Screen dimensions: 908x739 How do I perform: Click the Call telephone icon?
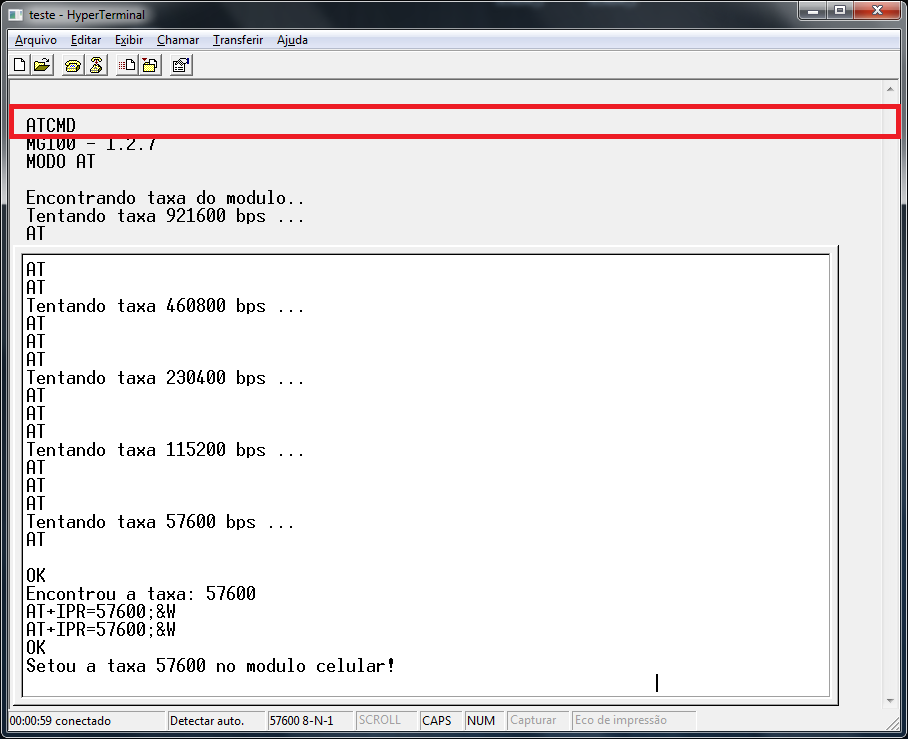(x=72, y=65)
